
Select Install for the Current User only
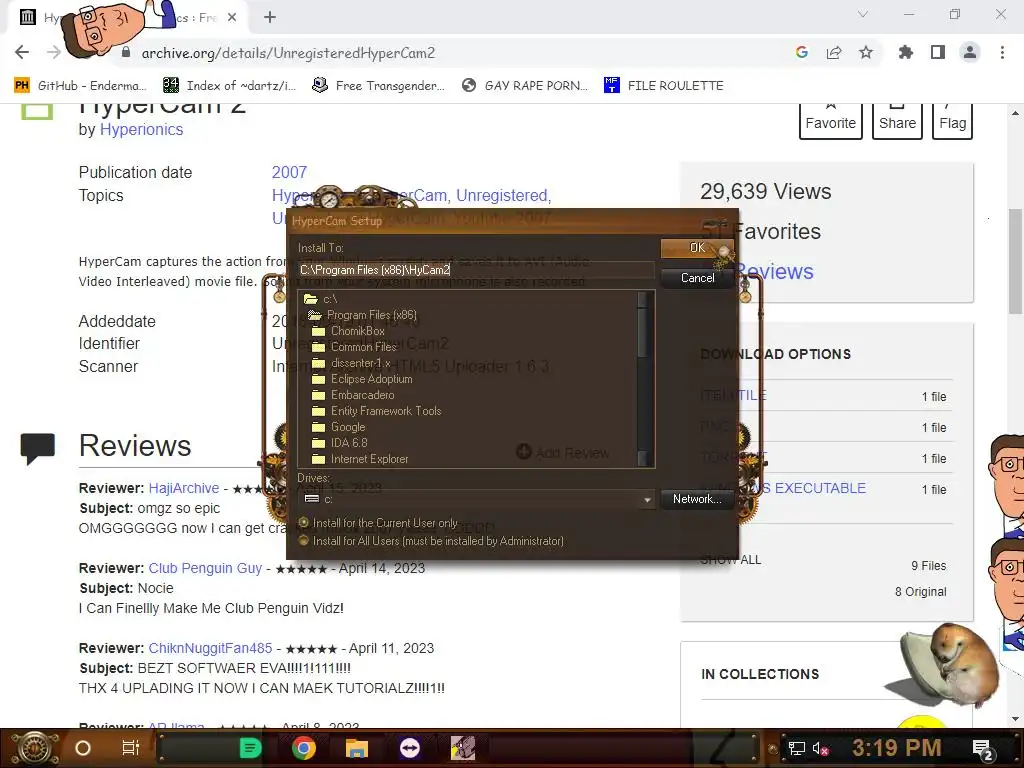pos(378,523)
